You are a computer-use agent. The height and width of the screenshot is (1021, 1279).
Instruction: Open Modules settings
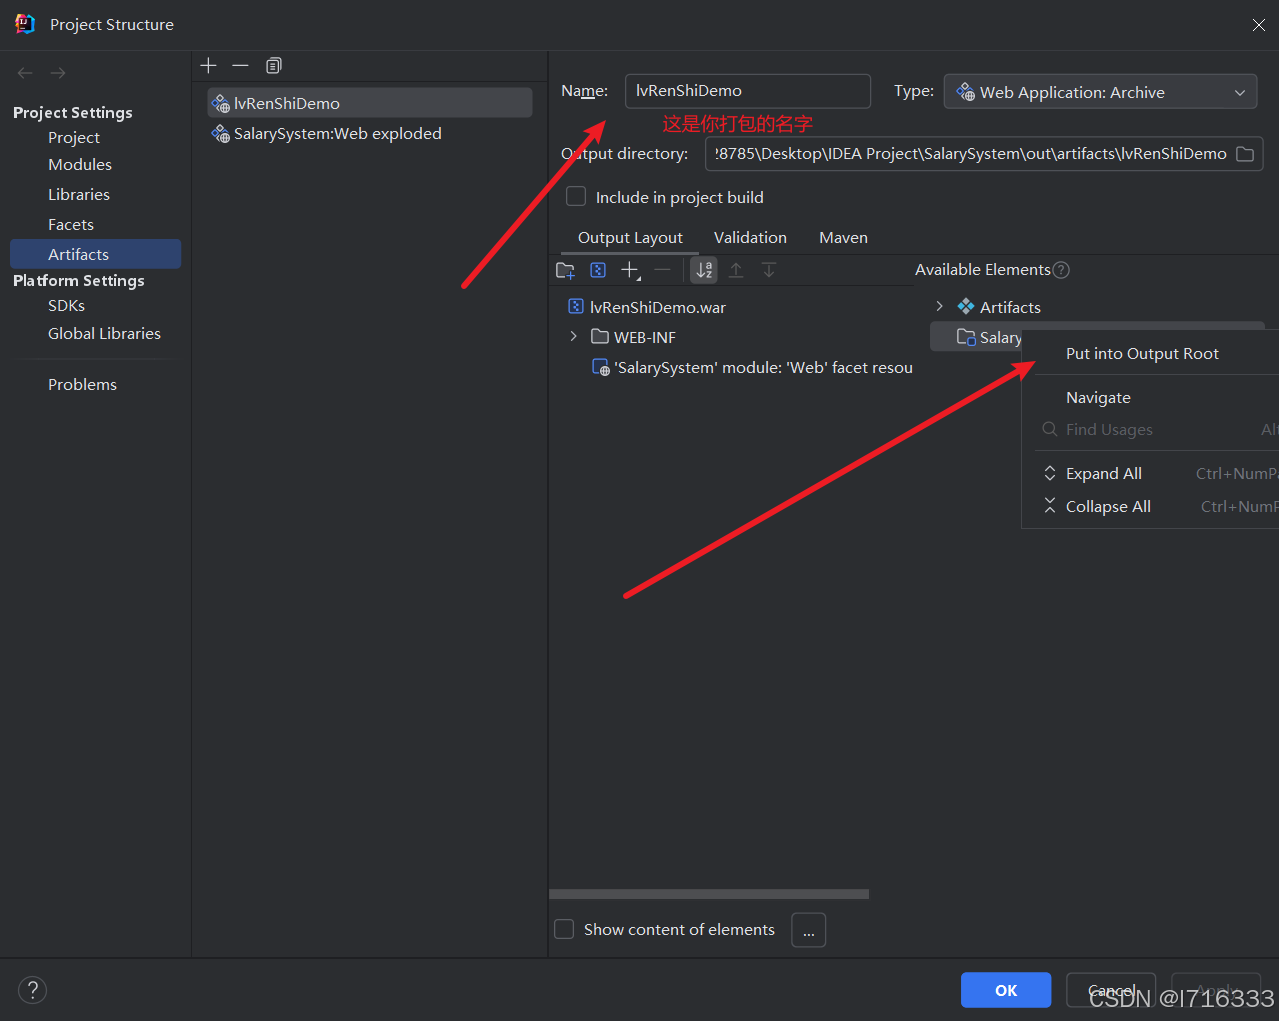pyautogui.click(x=80, y=165)
